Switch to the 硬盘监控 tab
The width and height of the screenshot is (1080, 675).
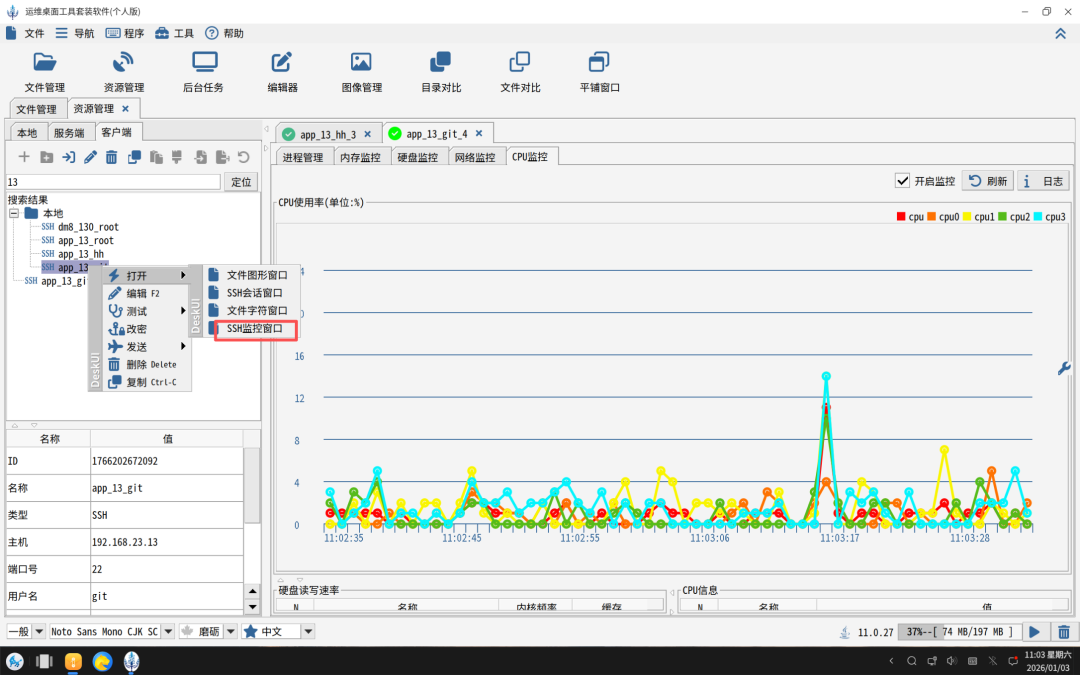pos(418,157)
